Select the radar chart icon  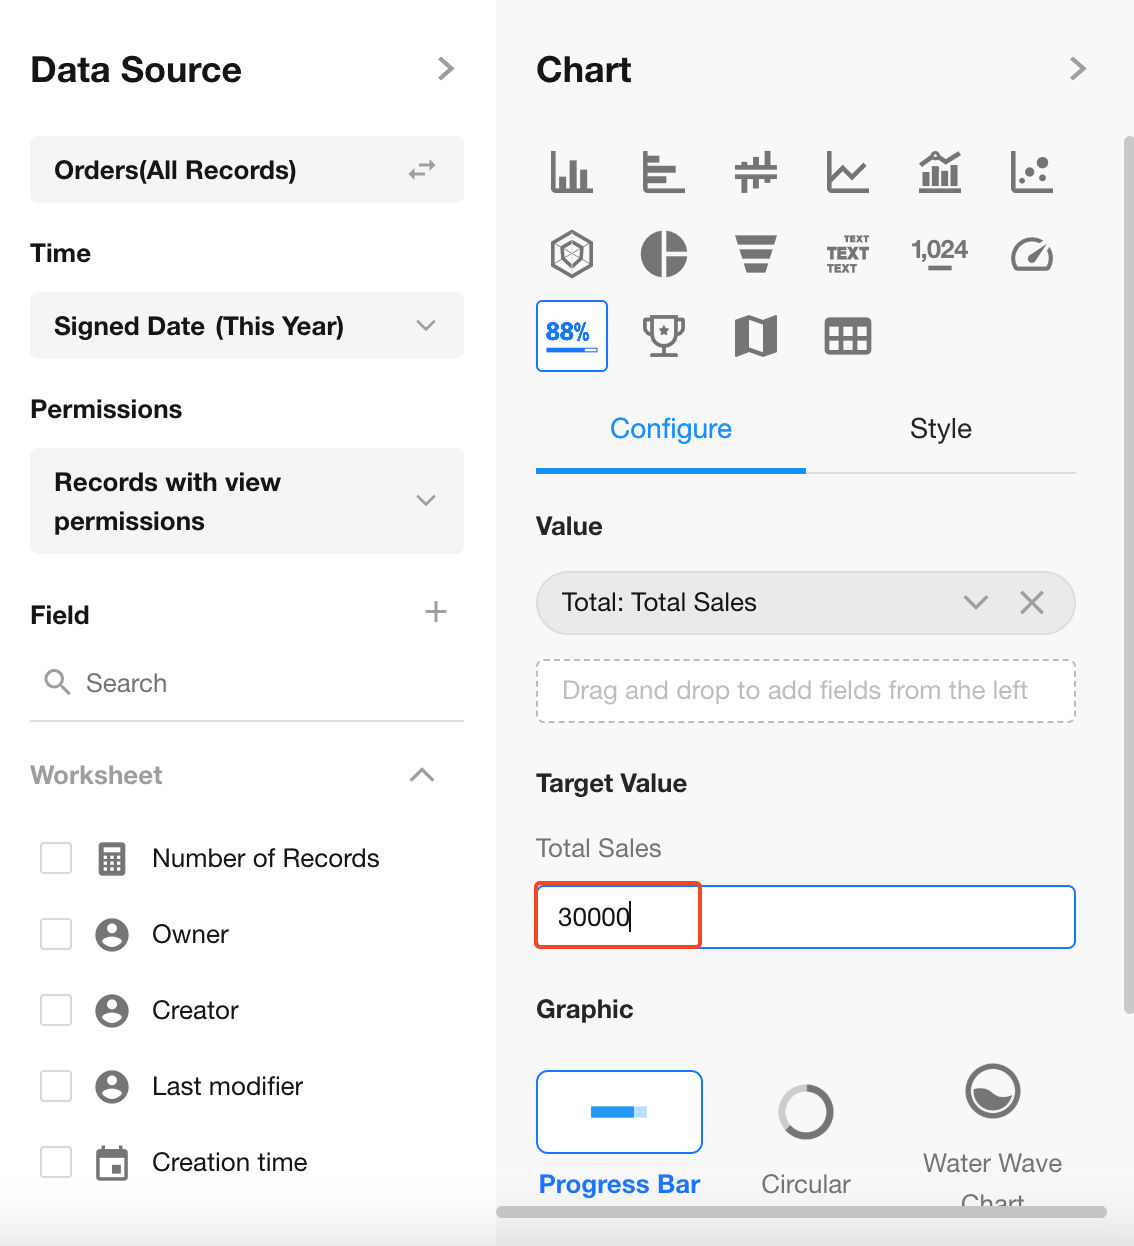click(572, 254)
